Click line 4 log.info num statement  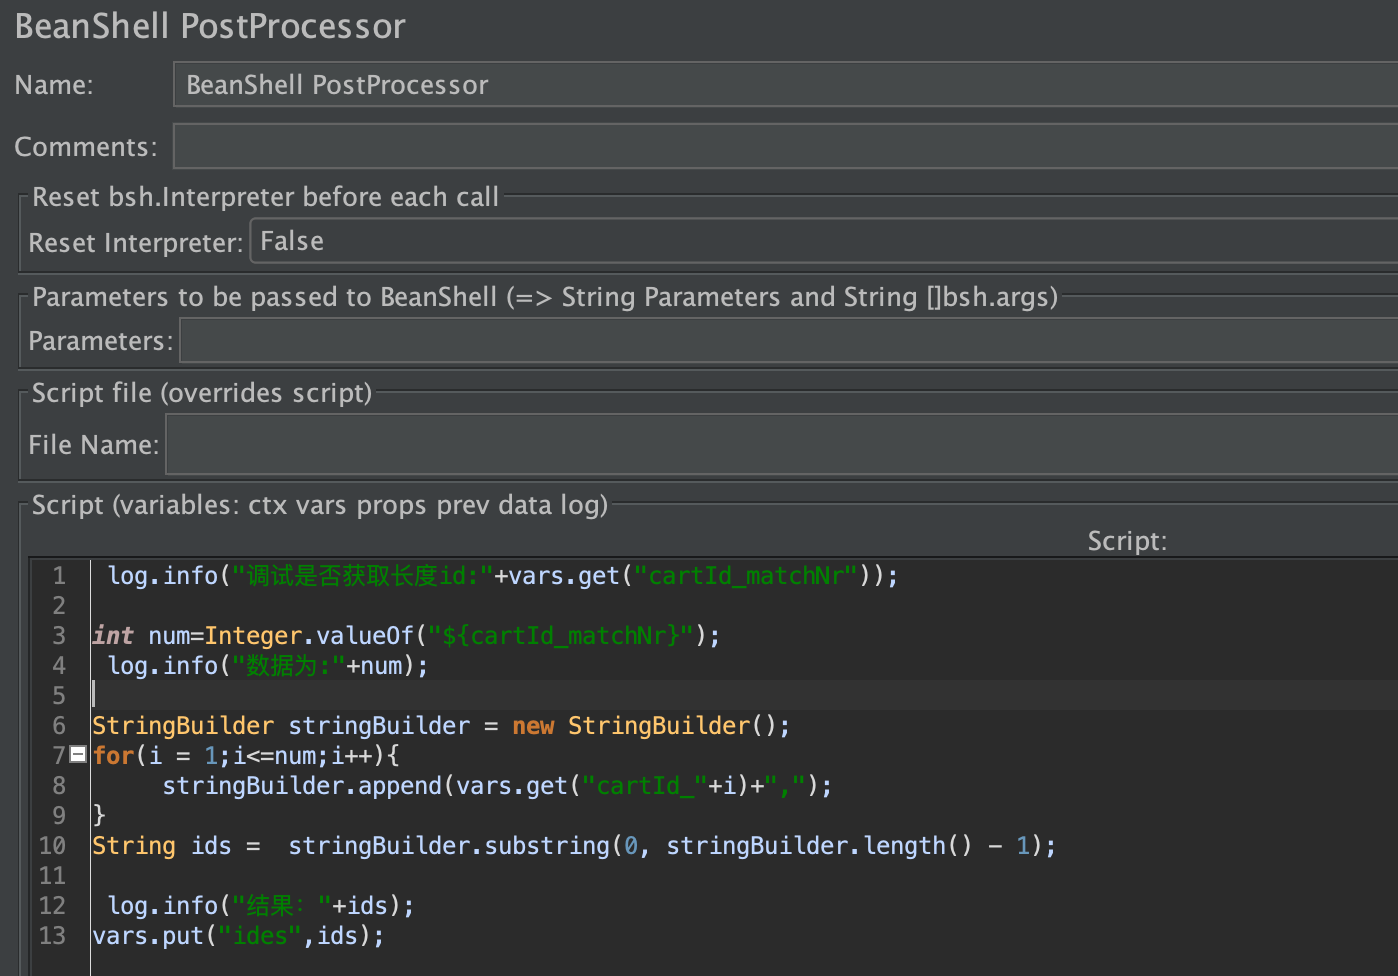[x=268, y=666]
